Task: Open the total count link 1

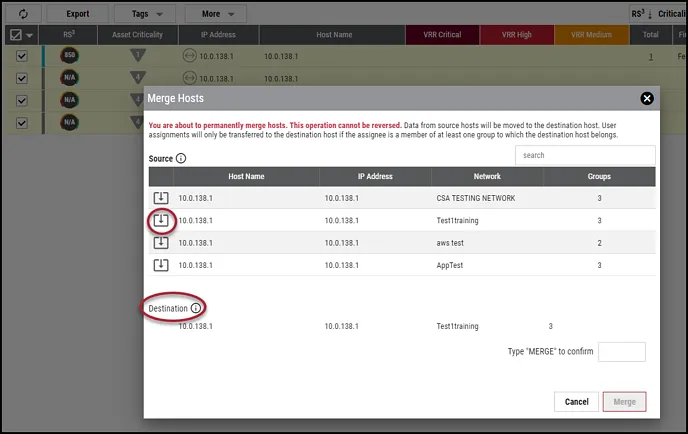Action: [x=651, y=57]
